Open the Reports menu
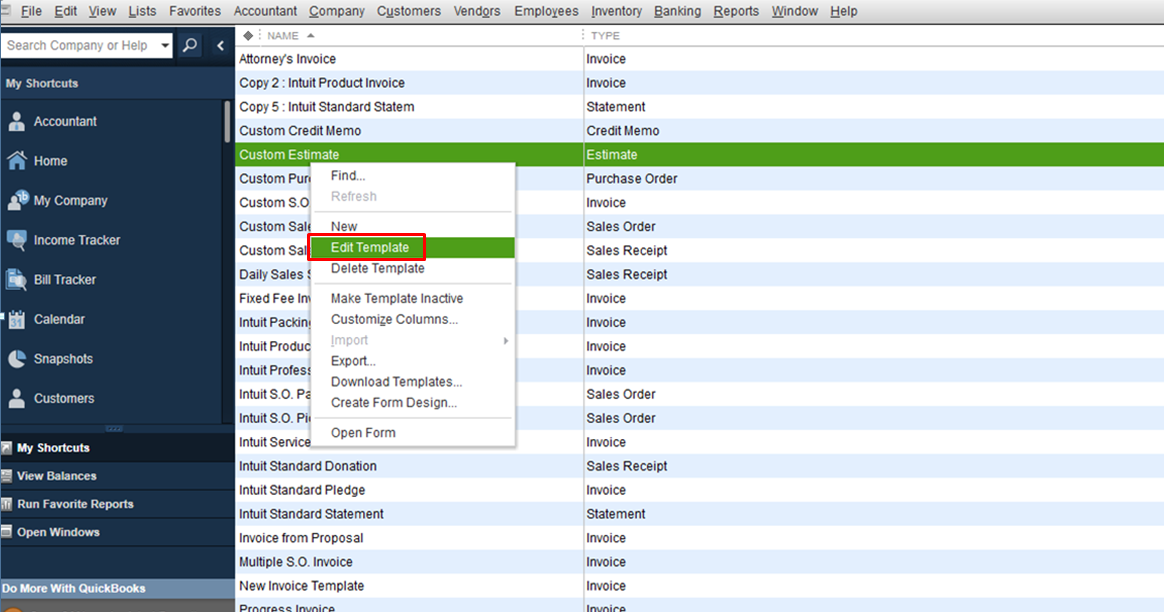The height and width of the screenshot is (612, 1164). [736, 11]
